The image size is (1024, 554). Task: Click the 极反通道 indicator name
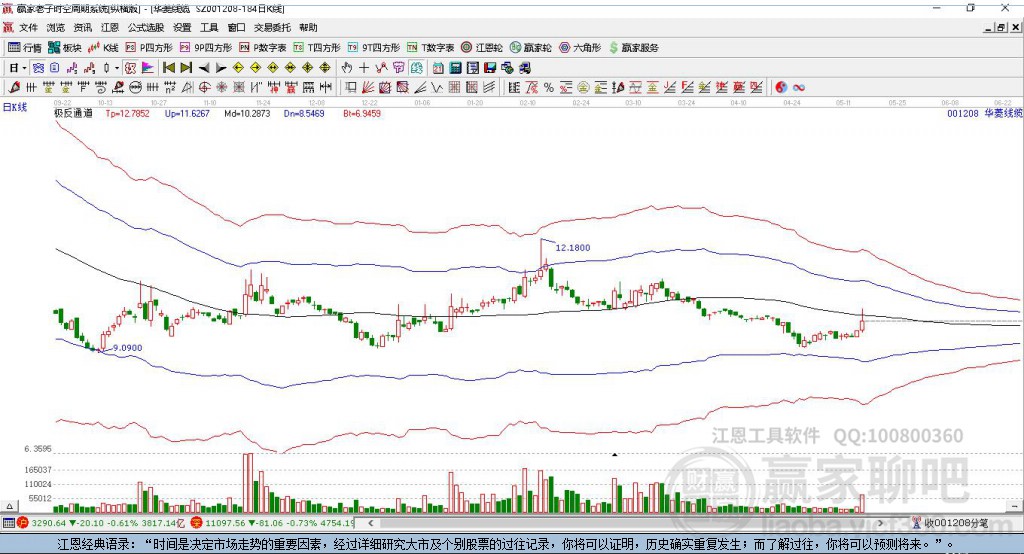[73, 113]
